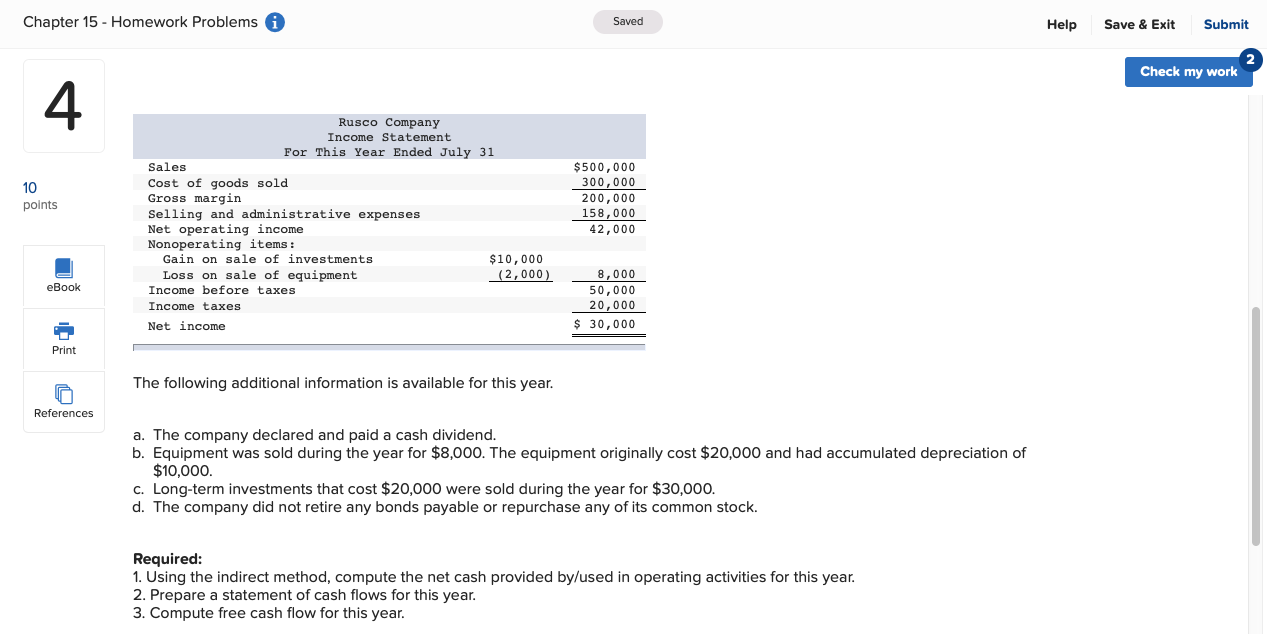Screen dimensions: 1267x634
Task: Open the Help link
Action: click(x=1061, y=24)
